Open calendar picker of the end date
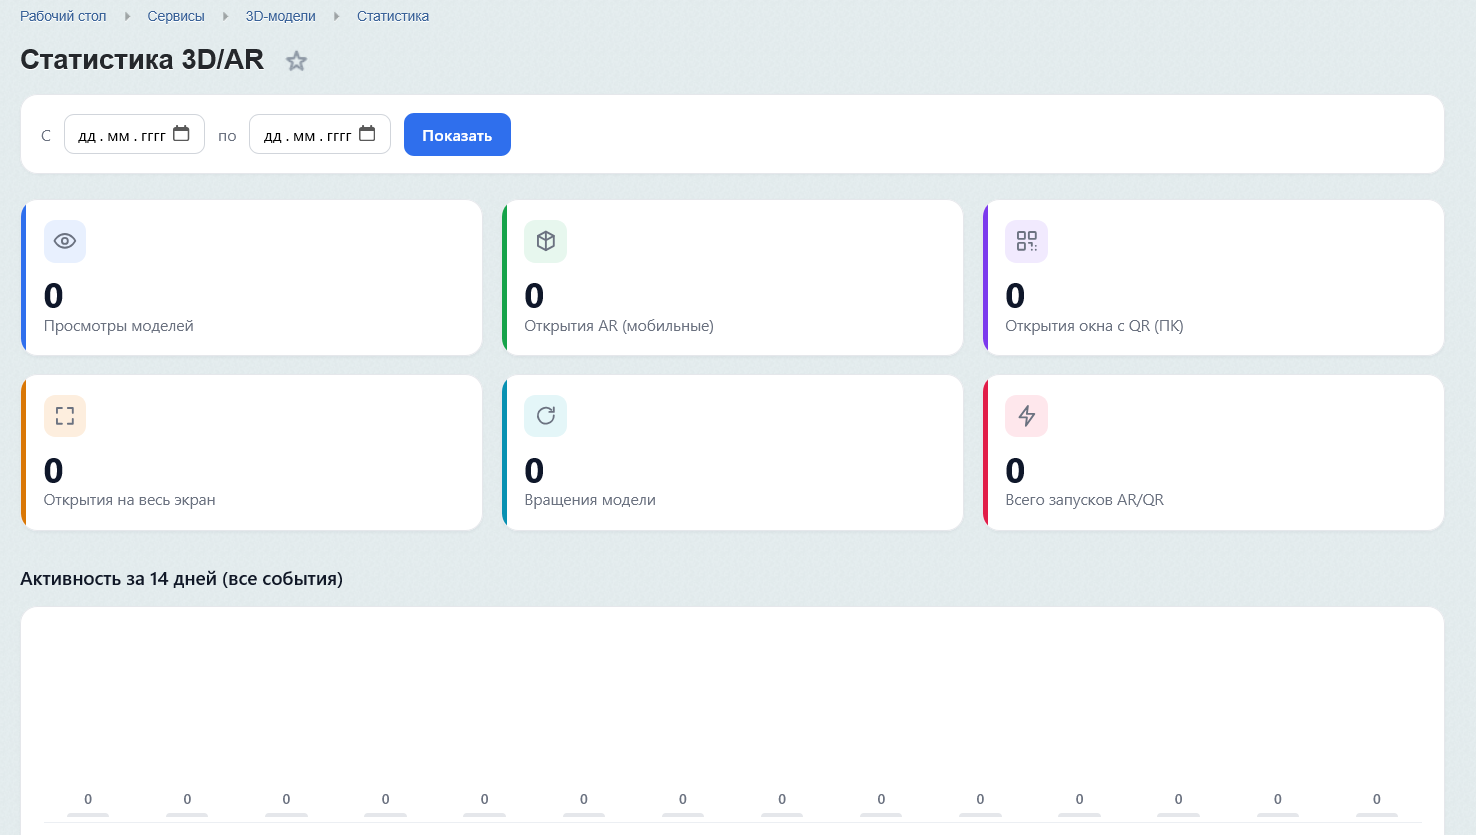Screen dimensions: 1476x835 (x=367, y=134)
